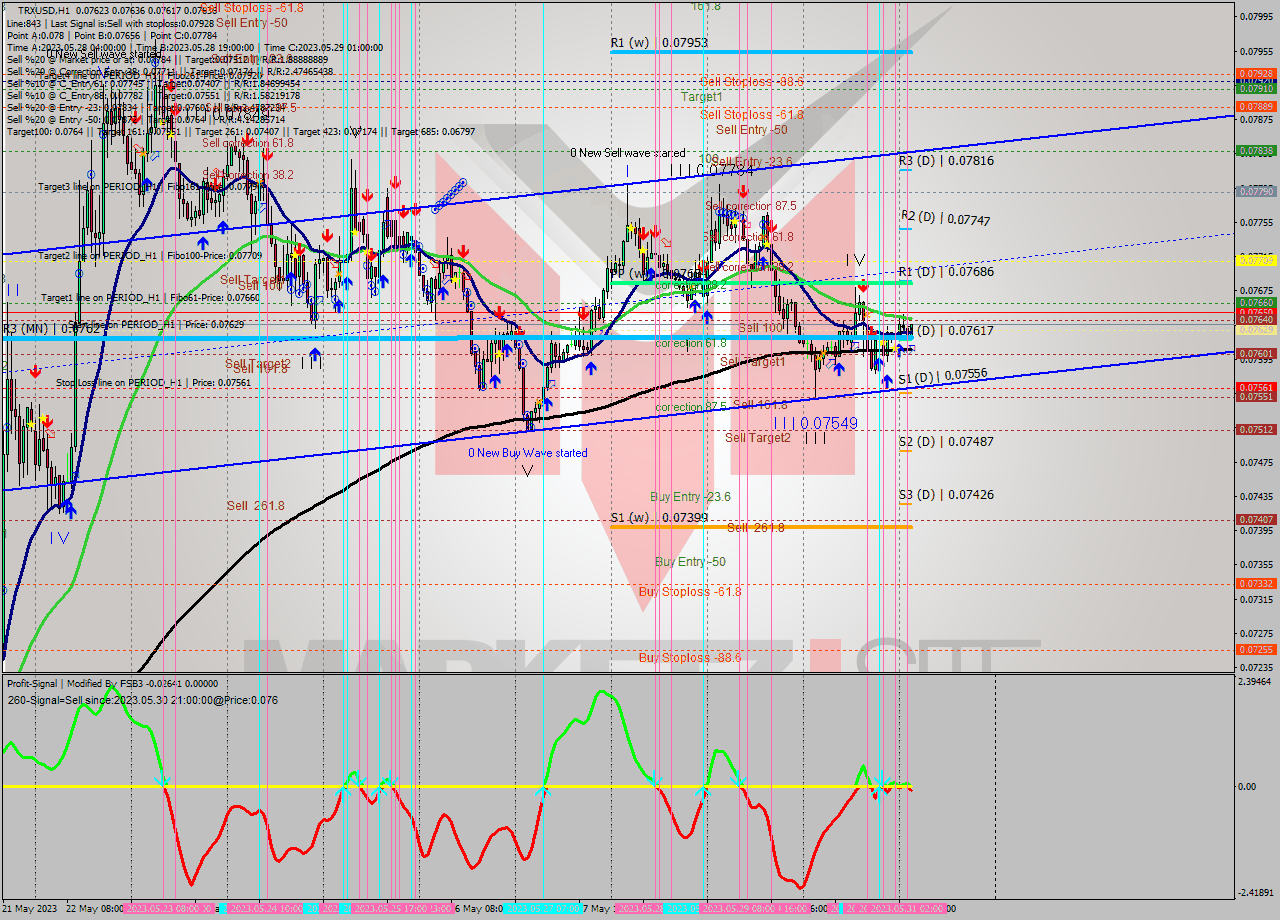The height and width of the screenshot is (920, 1280).
Task: Click the '0 New Buy Wave started' label
Action: (528, 453)
